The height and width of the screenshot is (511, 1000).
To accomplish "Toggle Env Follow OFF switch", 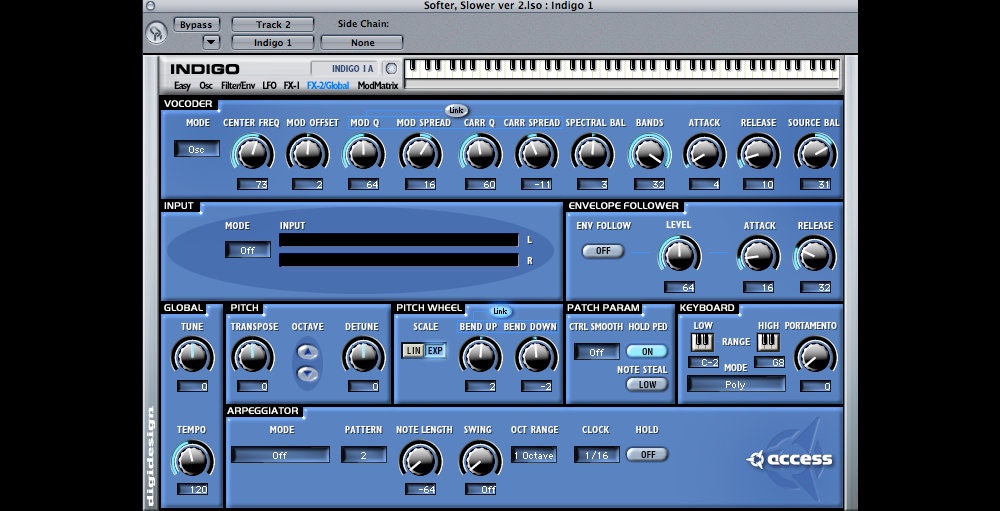I will 603,251.
